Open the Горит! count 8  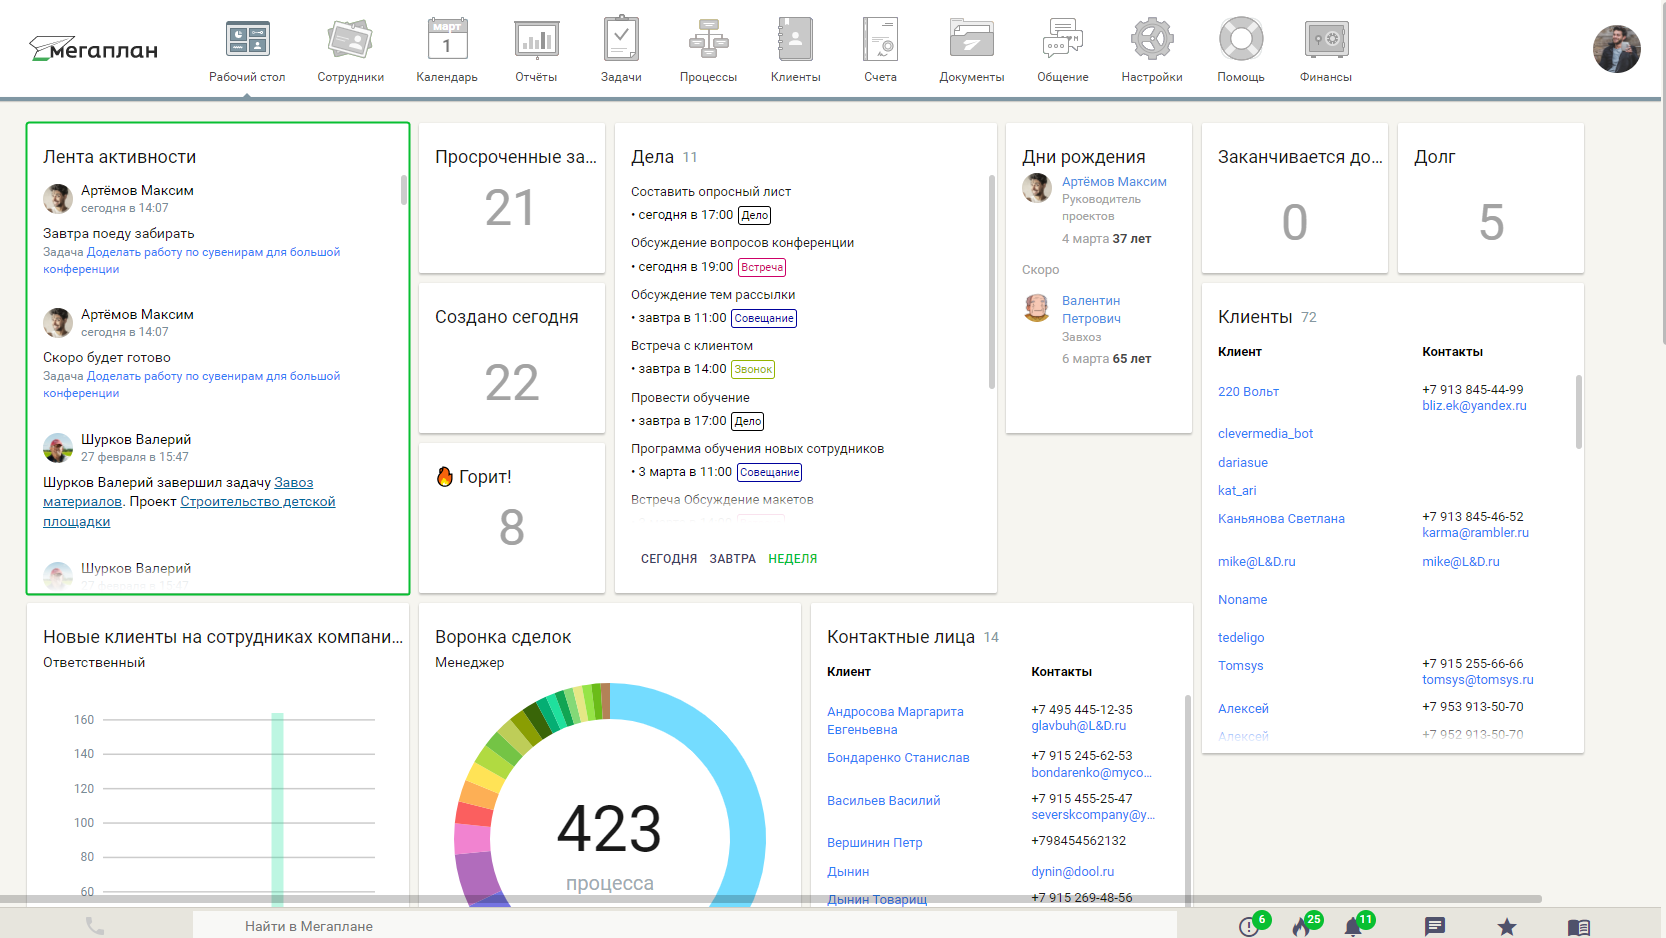click(512, 527)
